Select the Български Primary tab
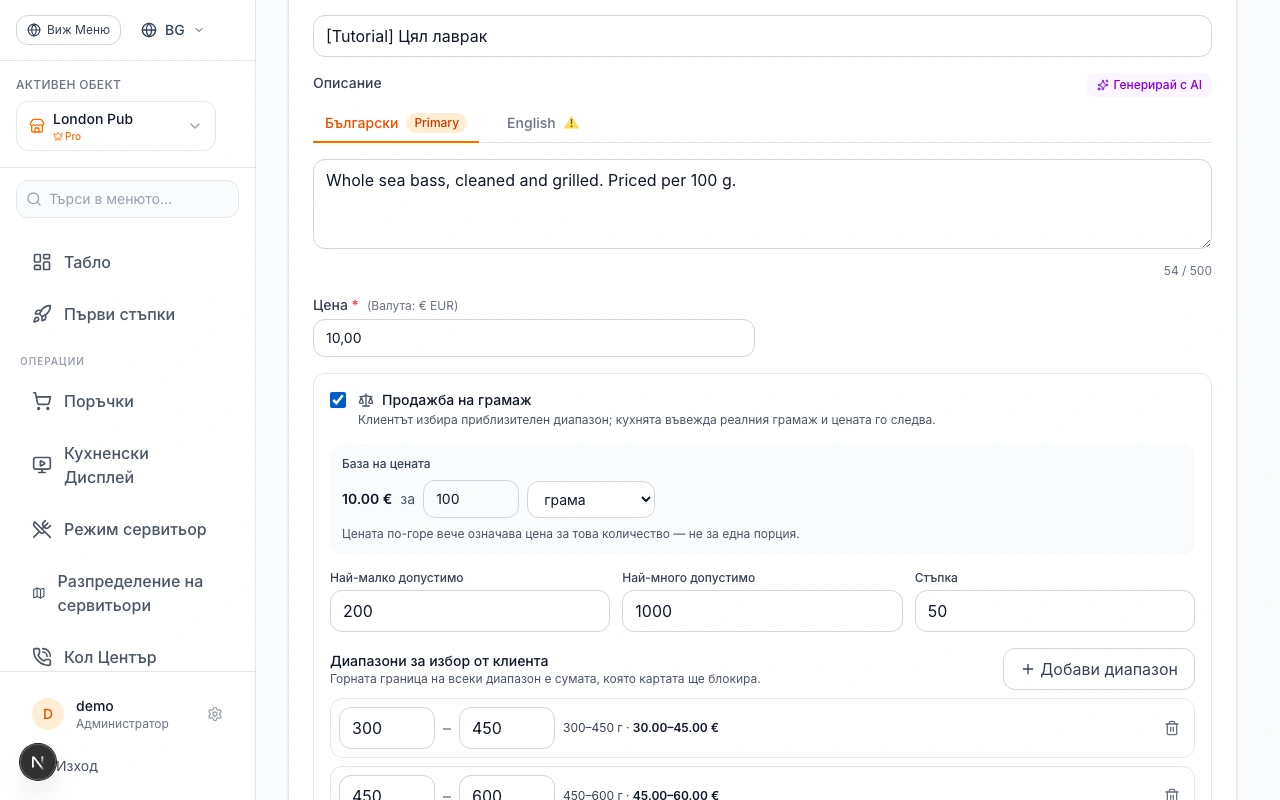This screenshot has height=800, width=1280. click(396, 123)
